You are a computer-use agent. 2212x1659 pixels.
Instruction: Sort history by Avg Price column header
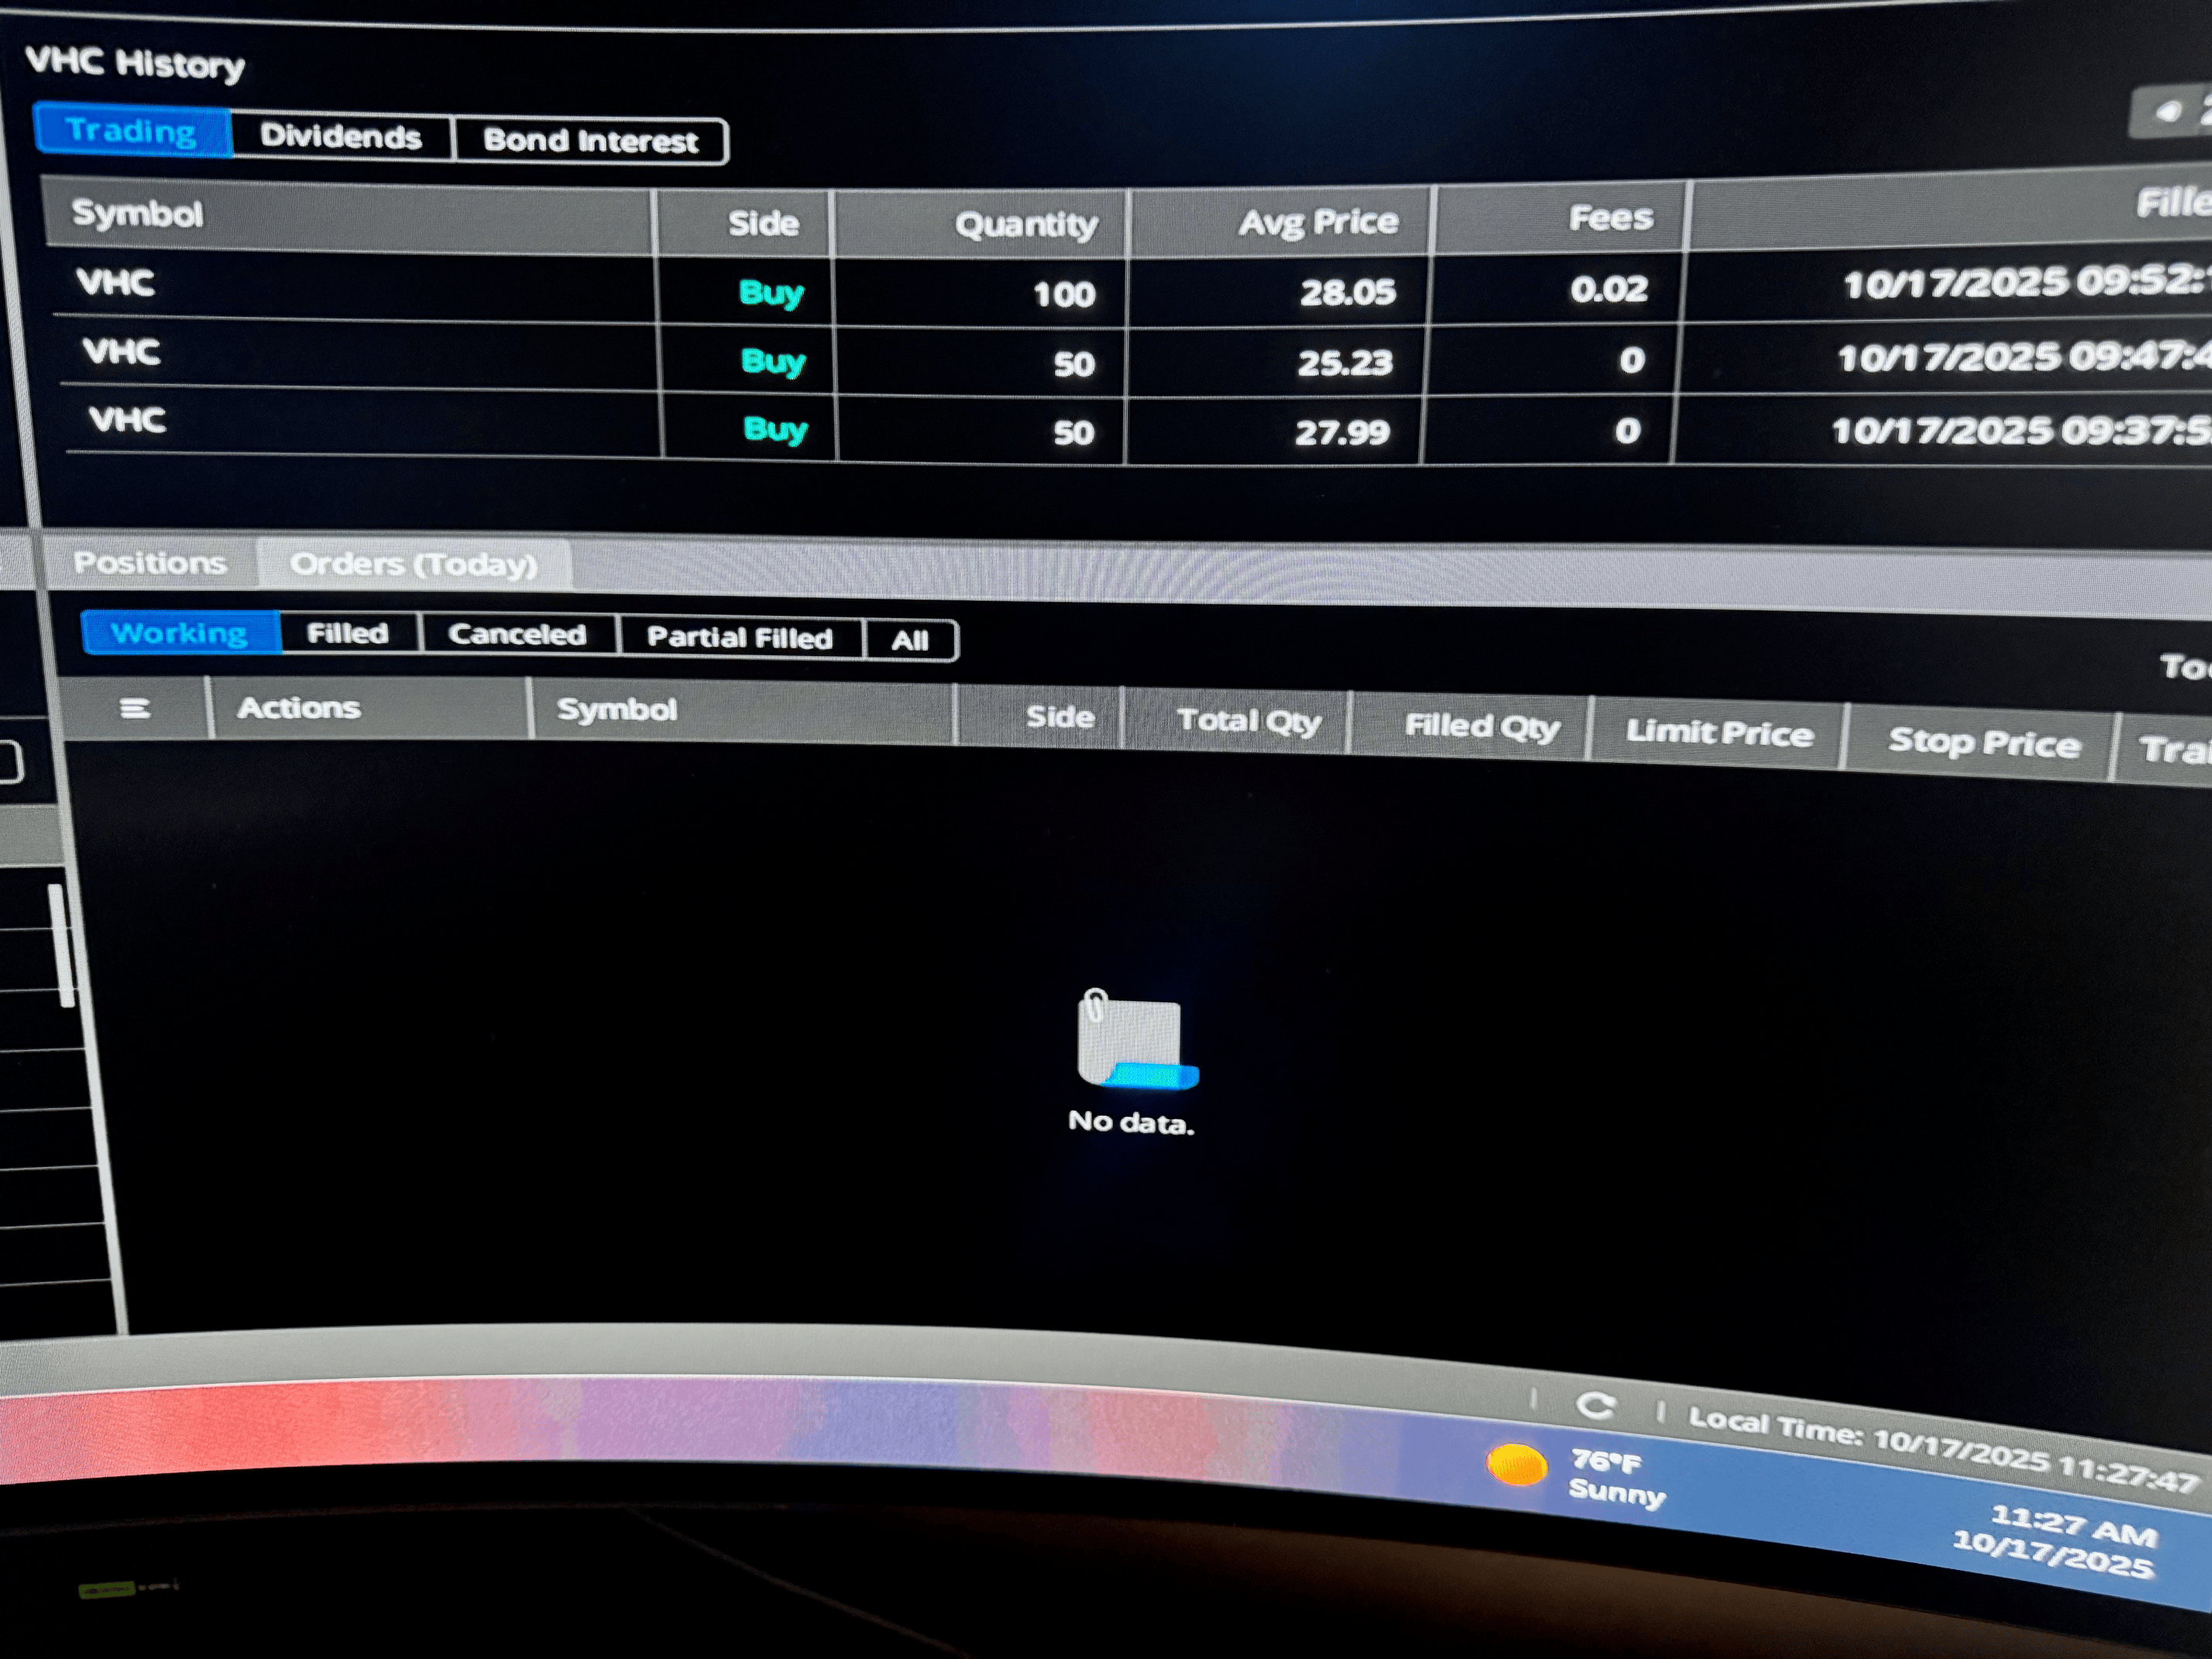(x=1318, y=222)
